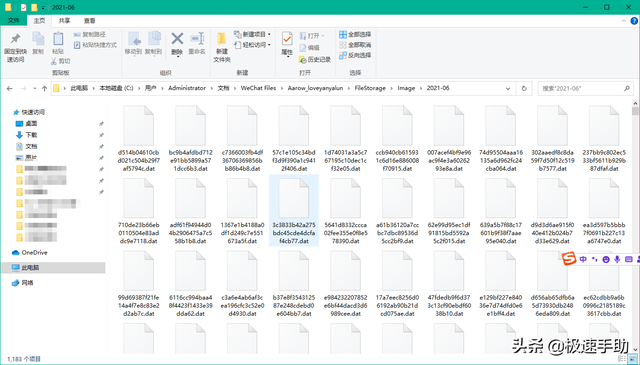Viewport: 640px width, 365px height.
Task: Open the recent locations dropdown arrow
Action: click(x=35, y=89)
